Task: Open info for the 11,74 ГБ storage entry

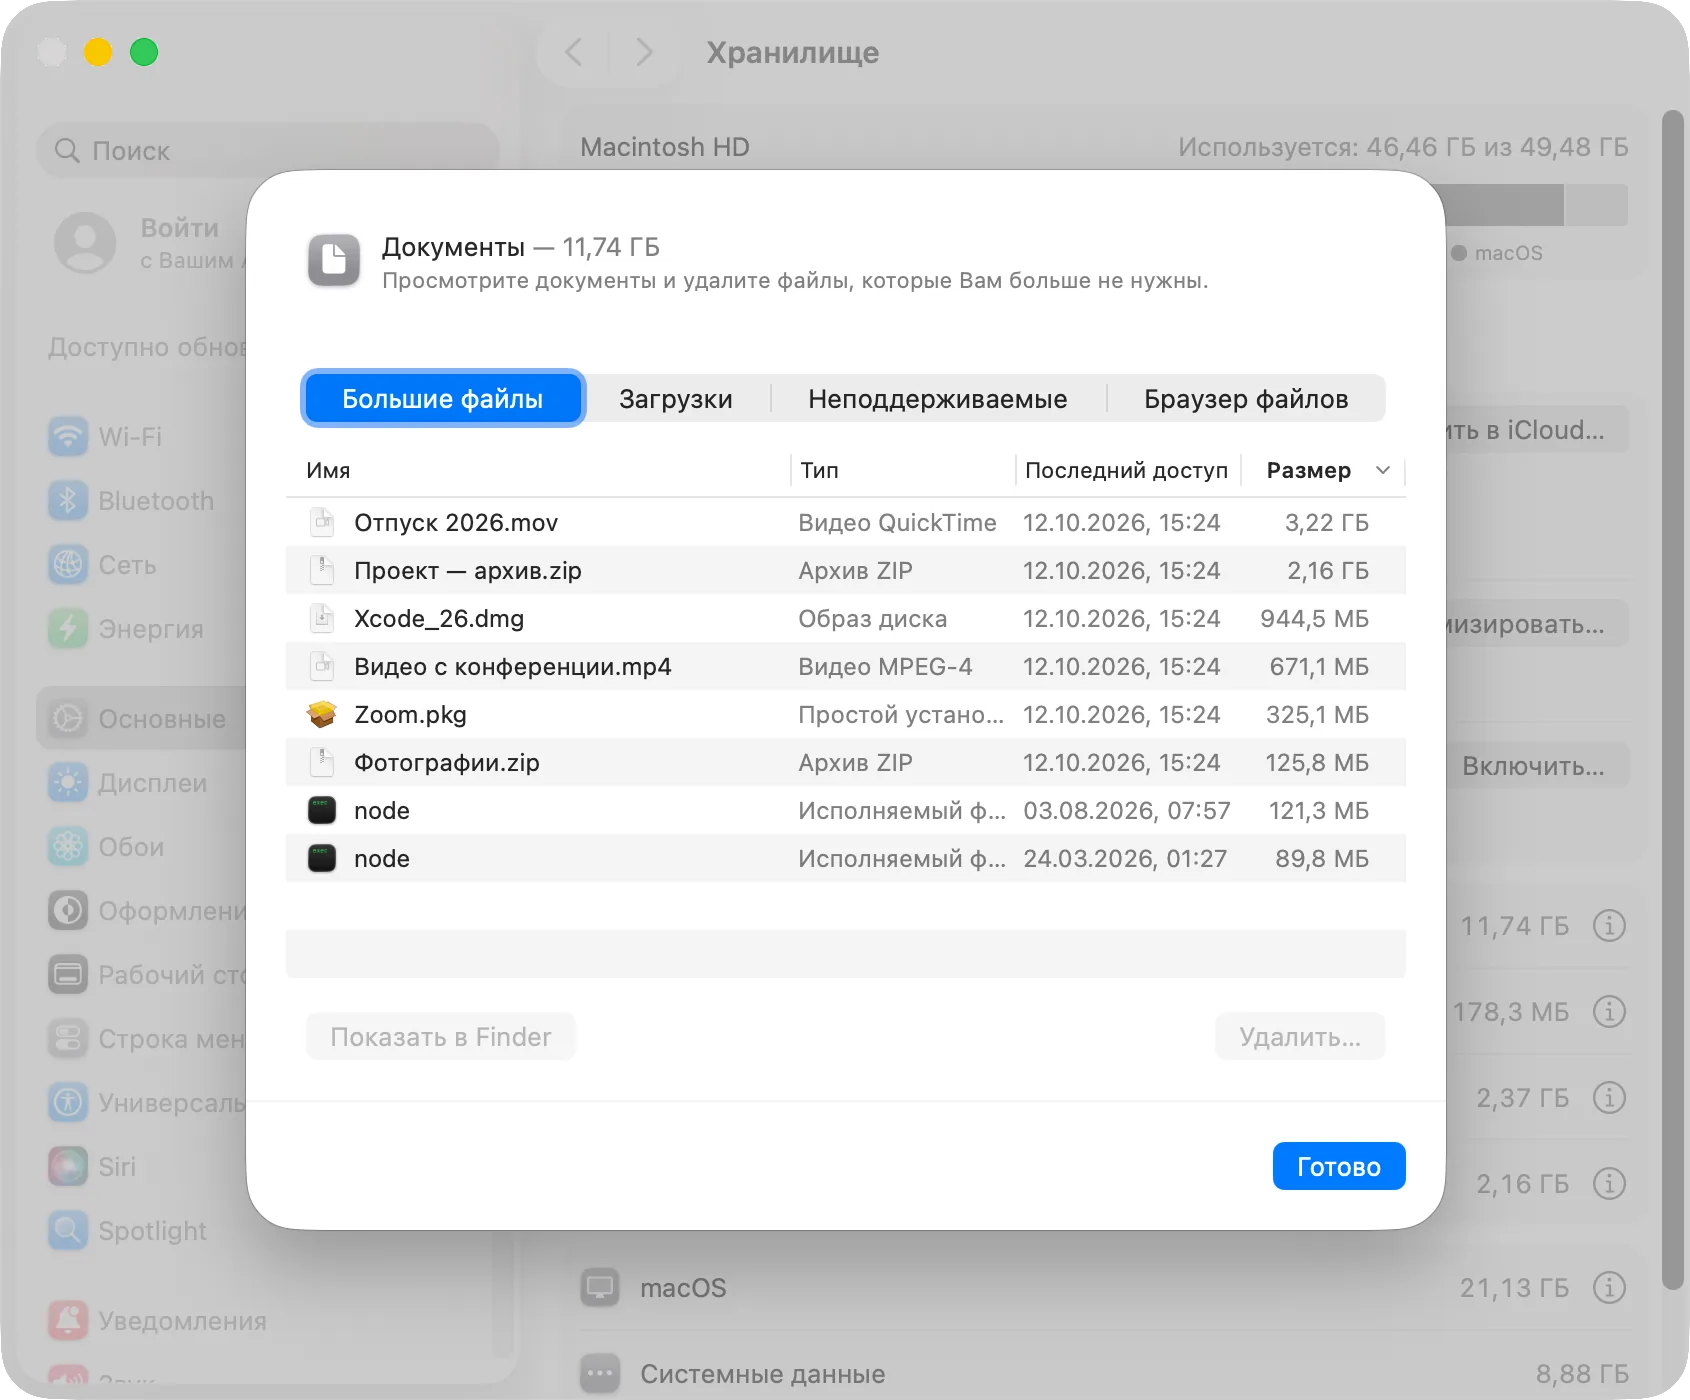Action: (x=1609, y=925)
